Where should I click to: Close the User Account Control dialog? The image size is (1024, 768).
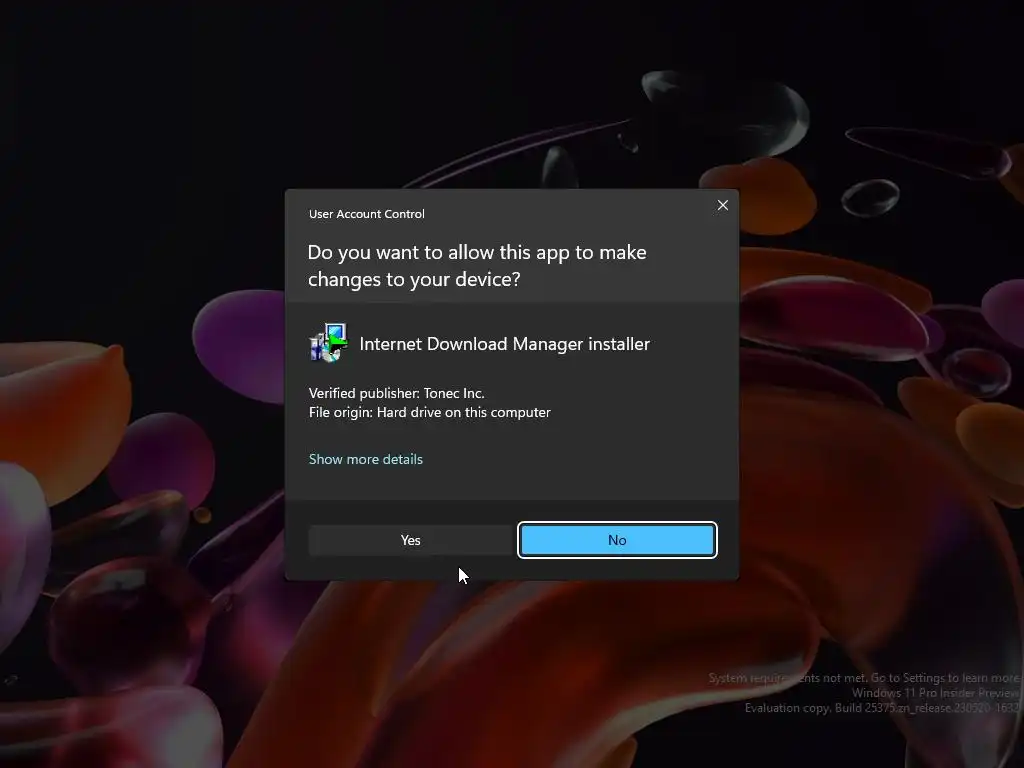723,205
